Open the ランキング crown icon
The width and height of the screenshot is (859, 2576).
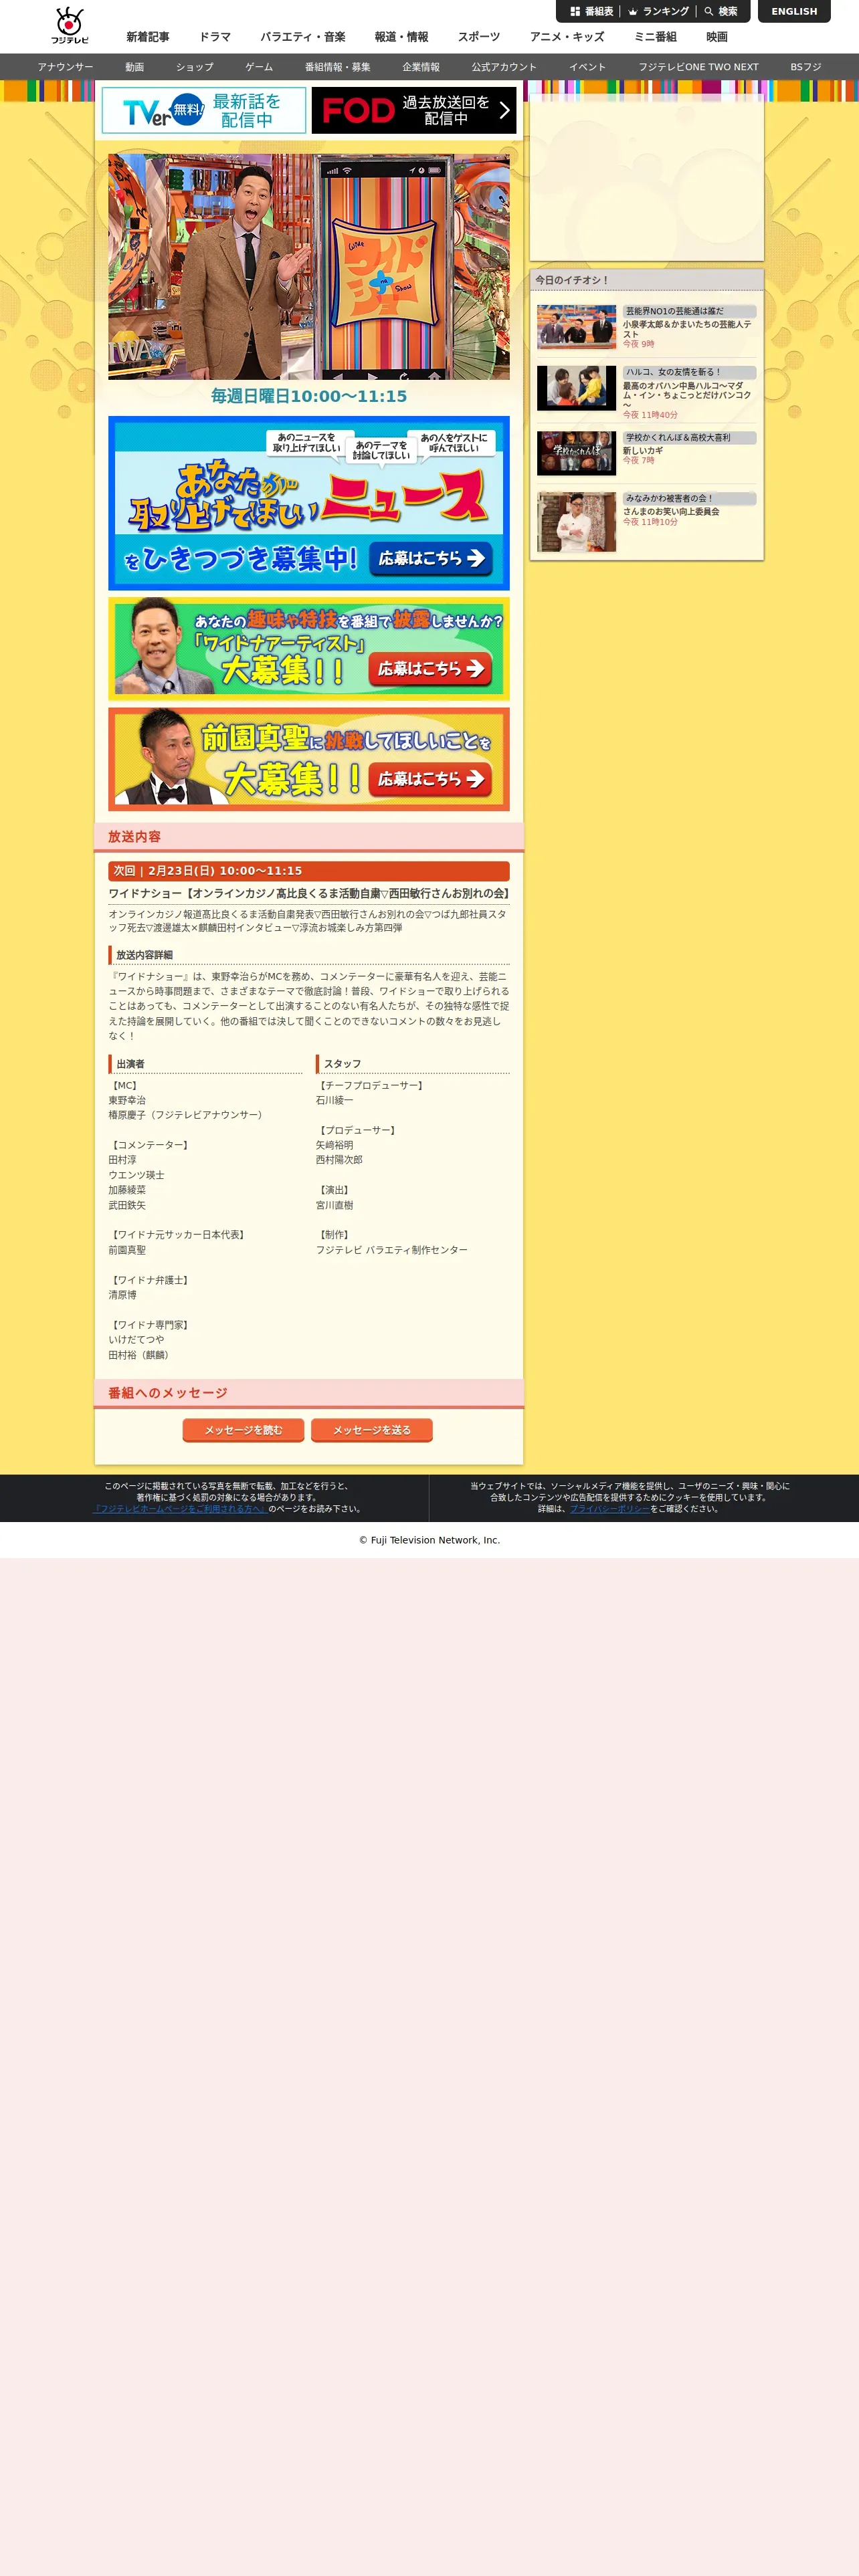click(633, 12)
